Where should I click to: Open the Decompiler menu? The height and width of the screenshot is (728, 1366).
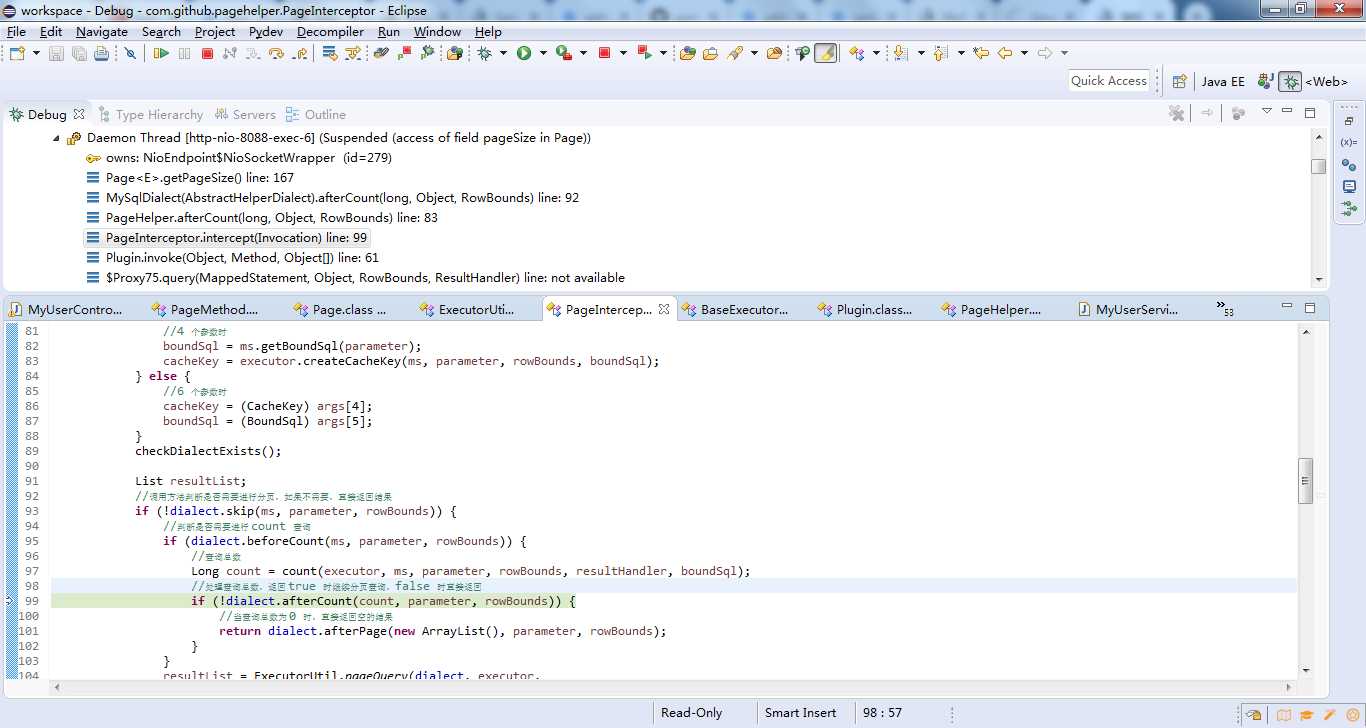tap(330, 31)
